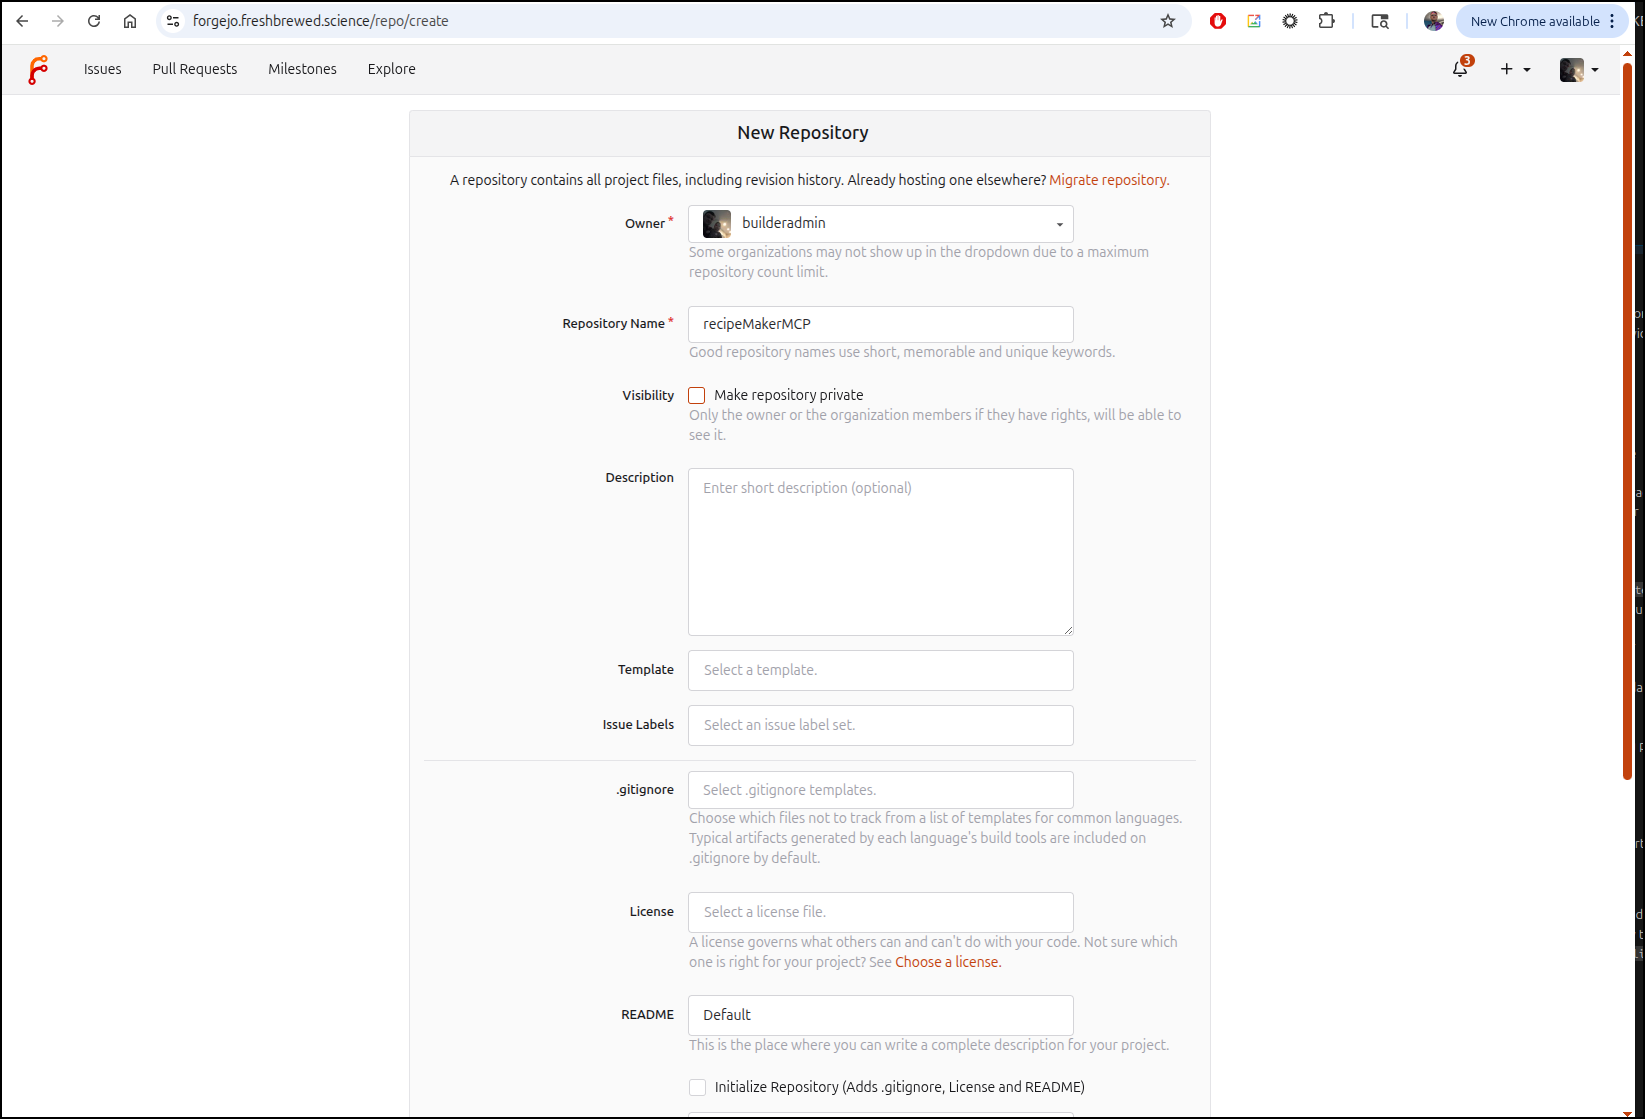Open the .gitignore templates dropdown
The height and width of the screenshot is (1119, 1645).
(880, 790)
